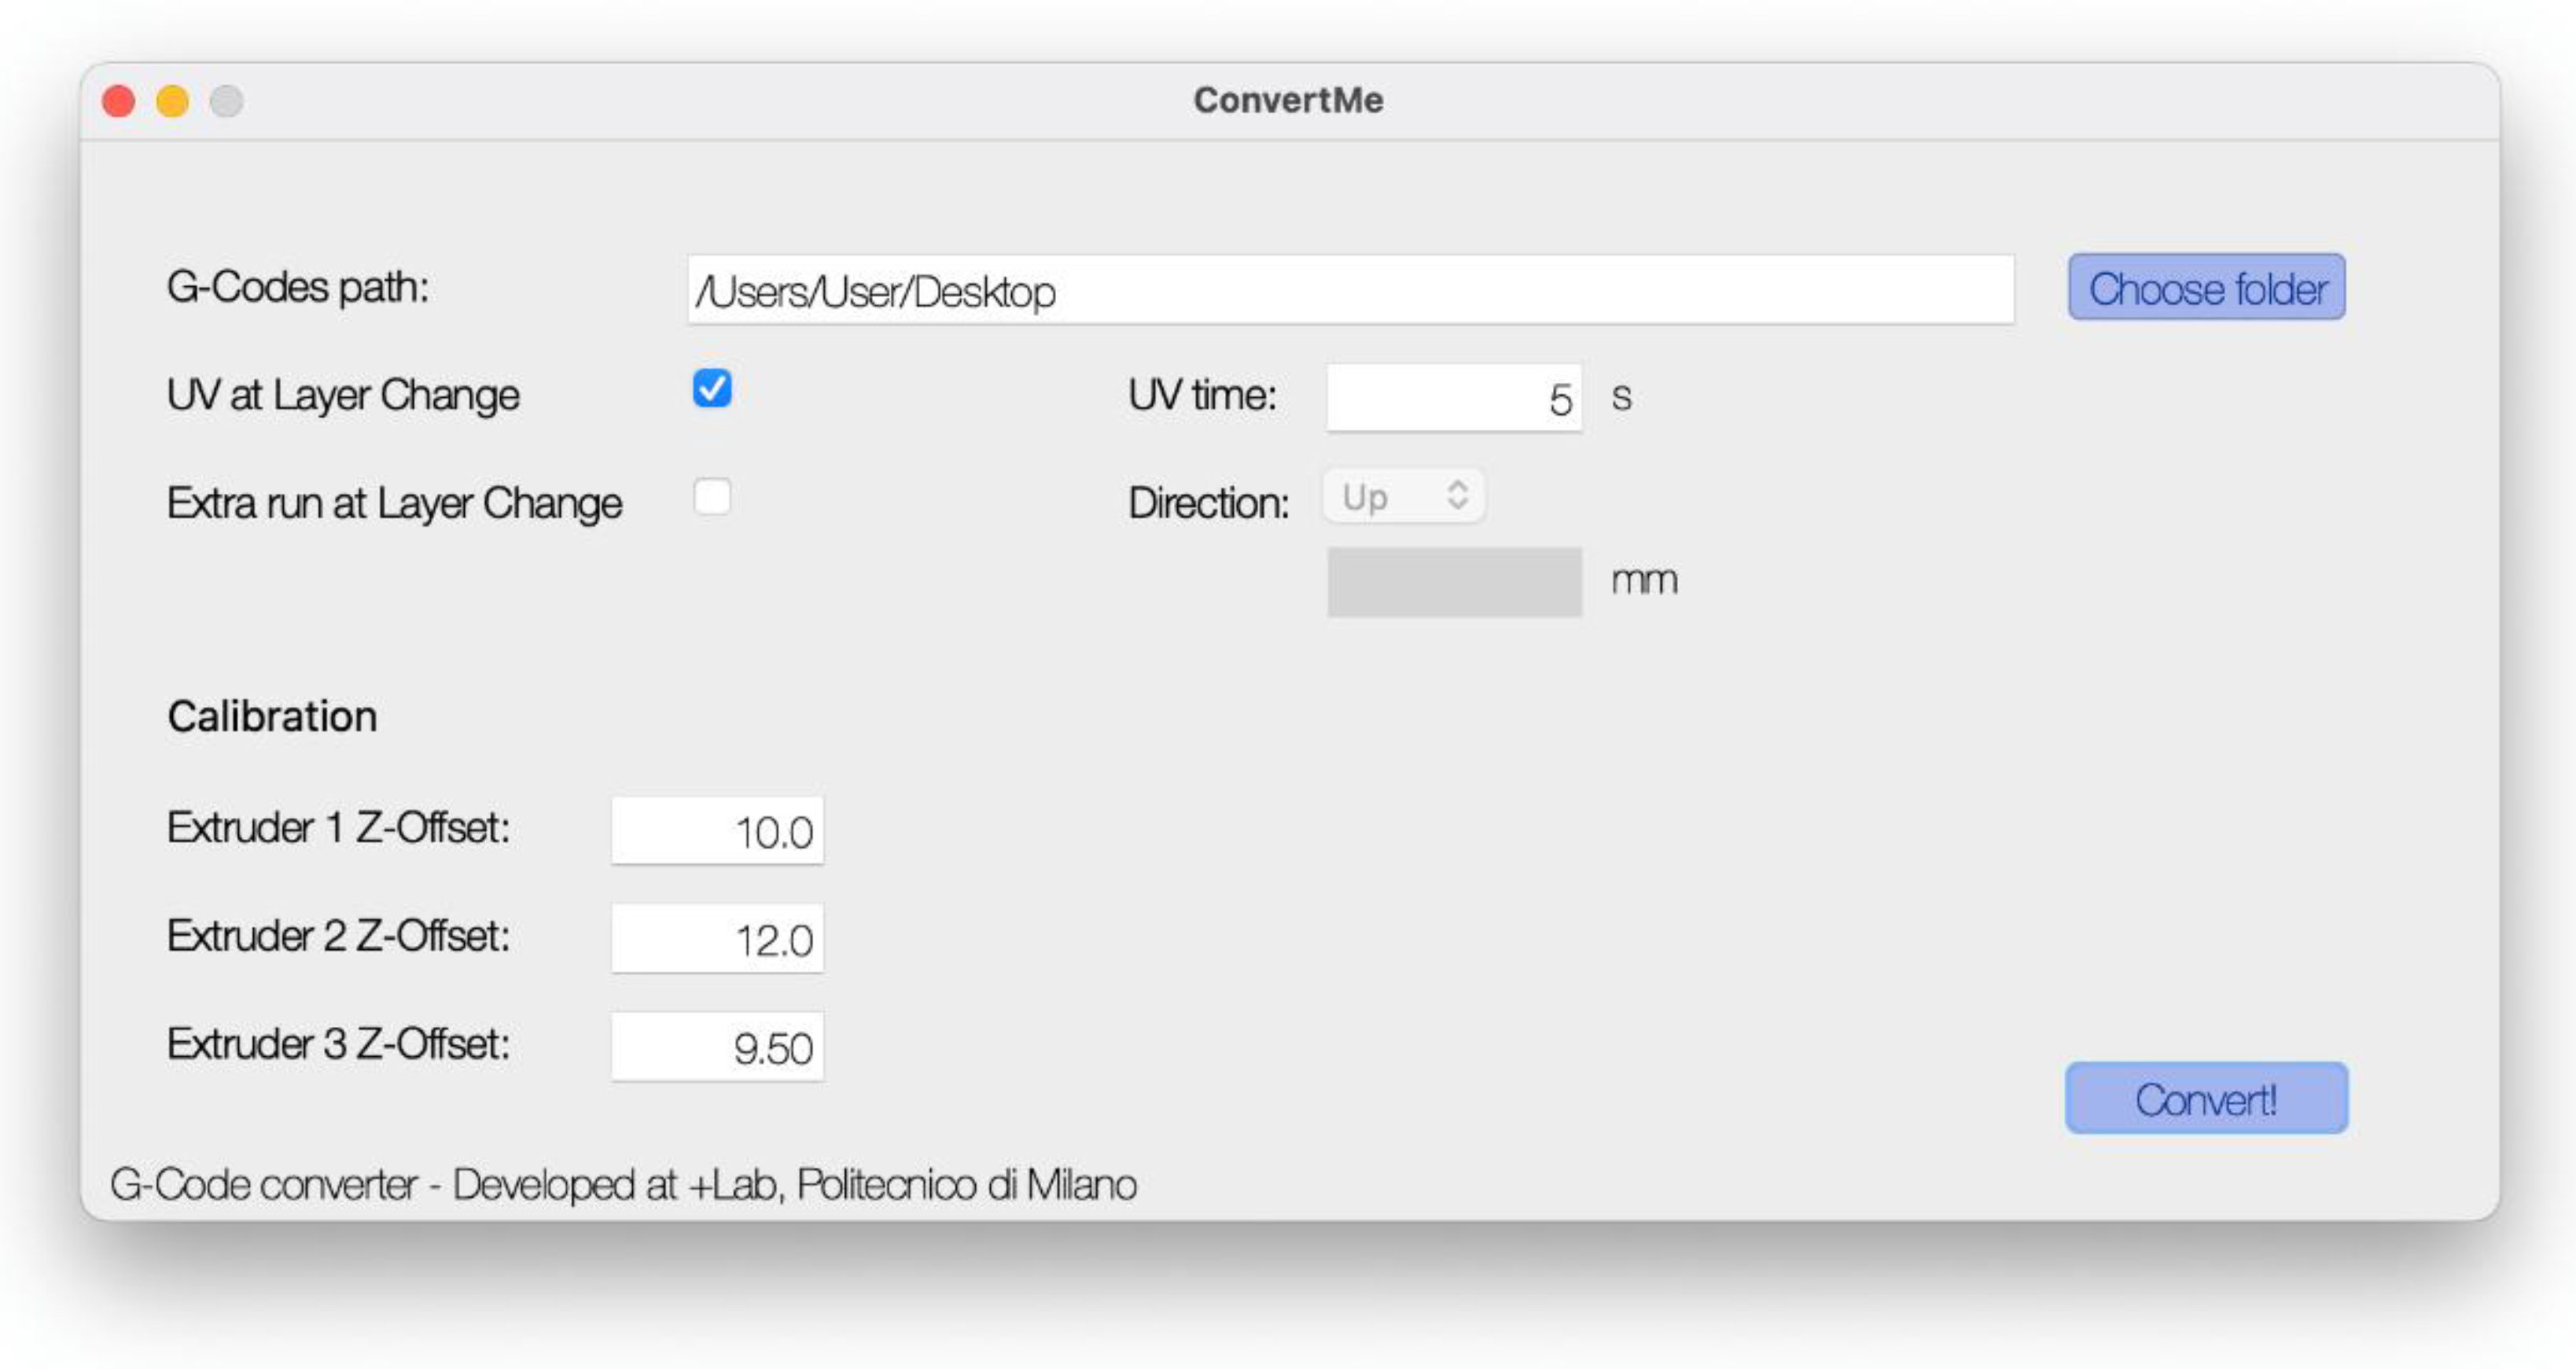Disable the UV at Layer Change checkbox

[712, 389]
